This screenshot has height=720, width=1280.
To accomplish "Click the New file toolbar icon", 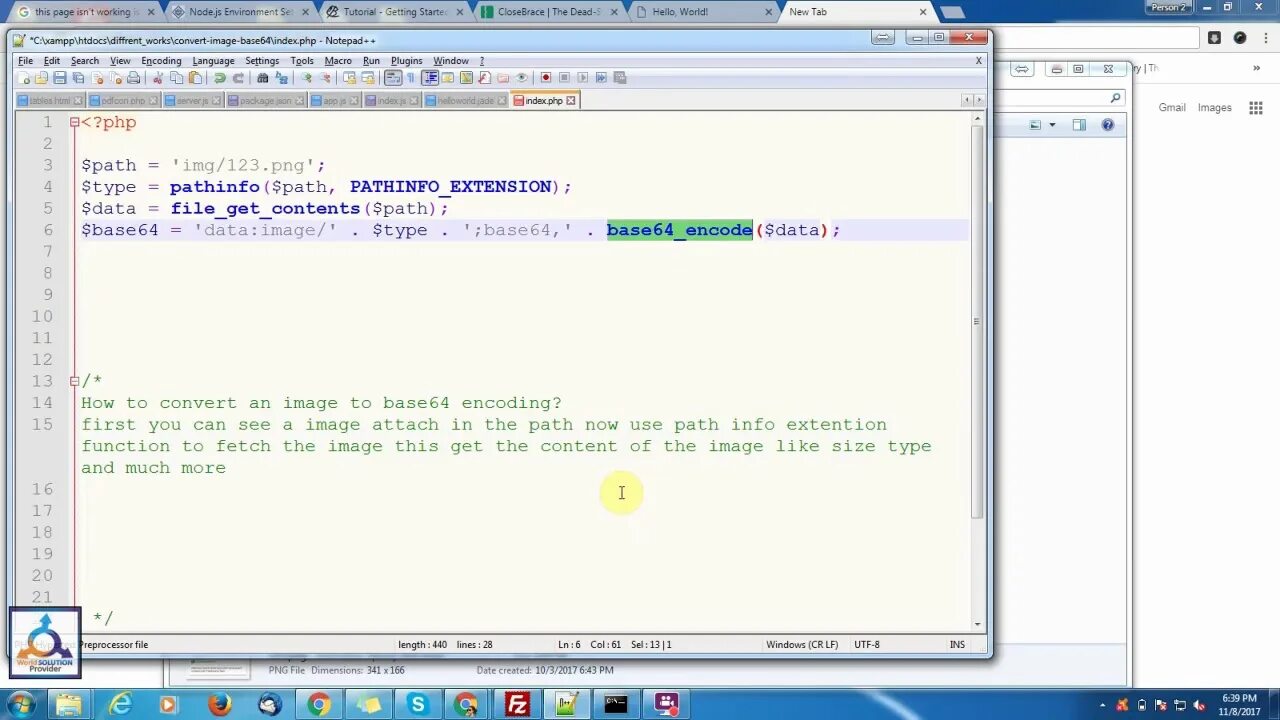I will click(x=24, y=78).
